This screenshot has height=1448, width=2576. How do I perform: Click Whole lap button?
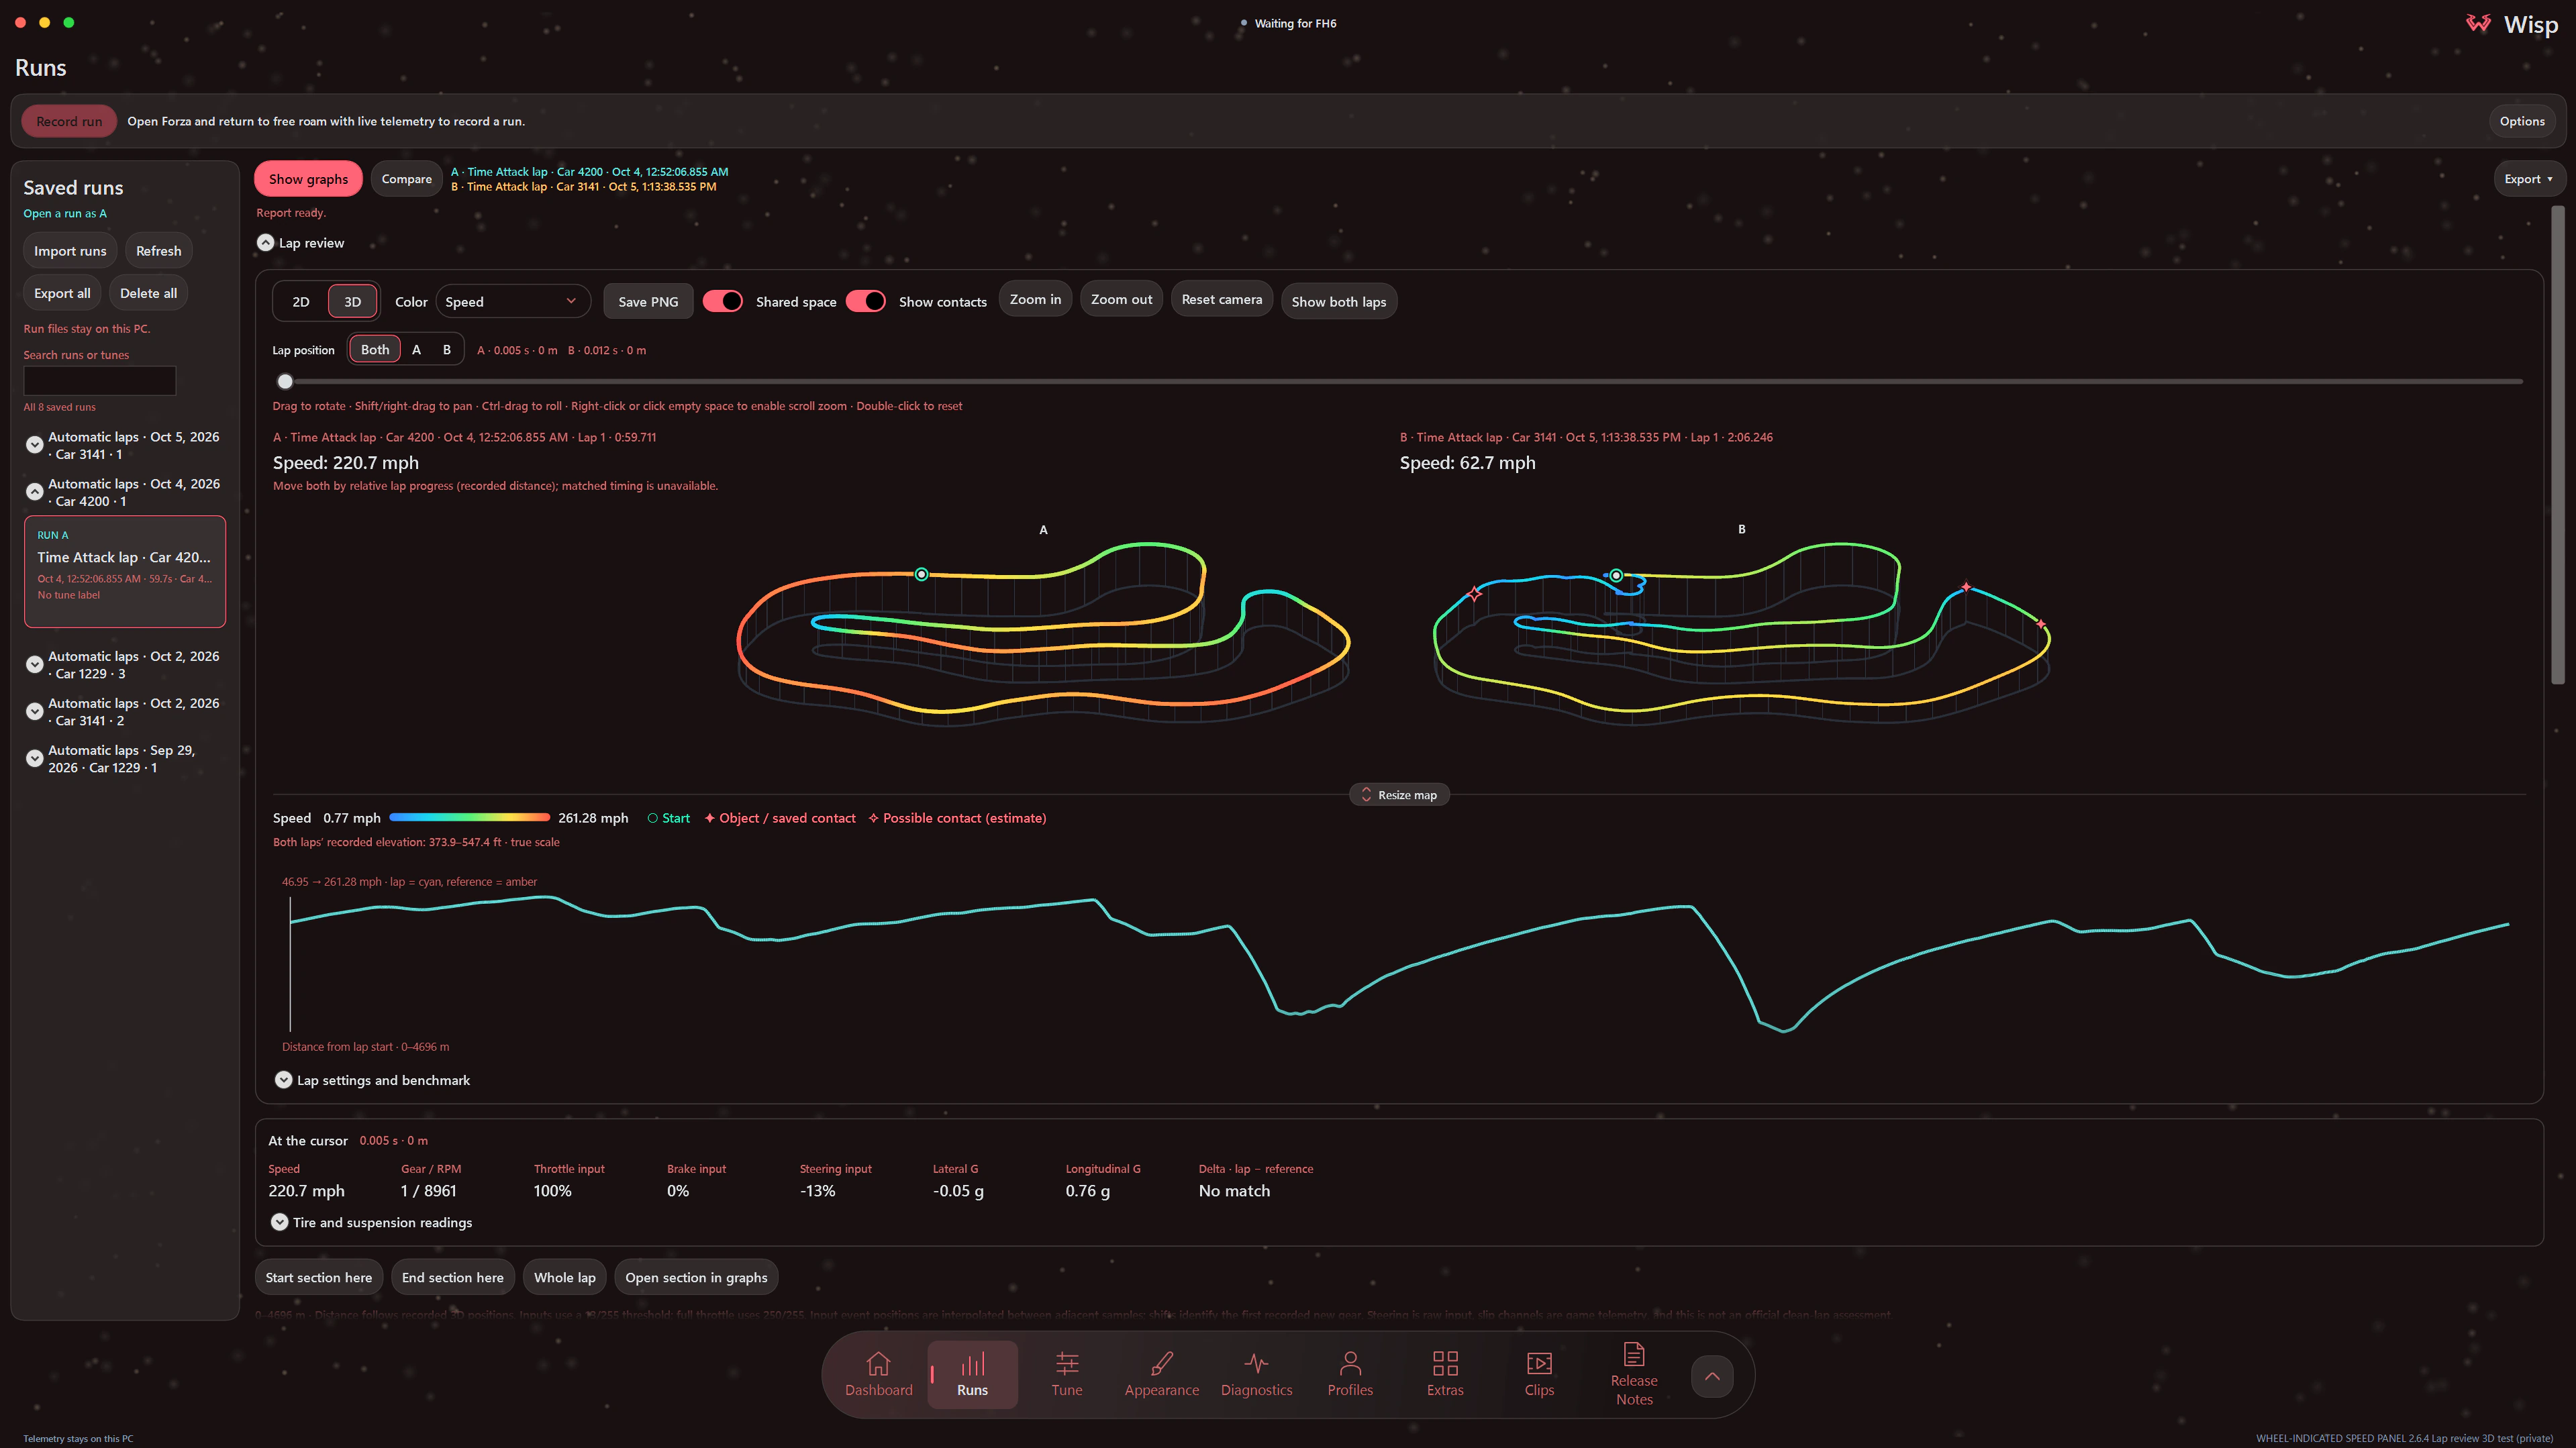564,1277
